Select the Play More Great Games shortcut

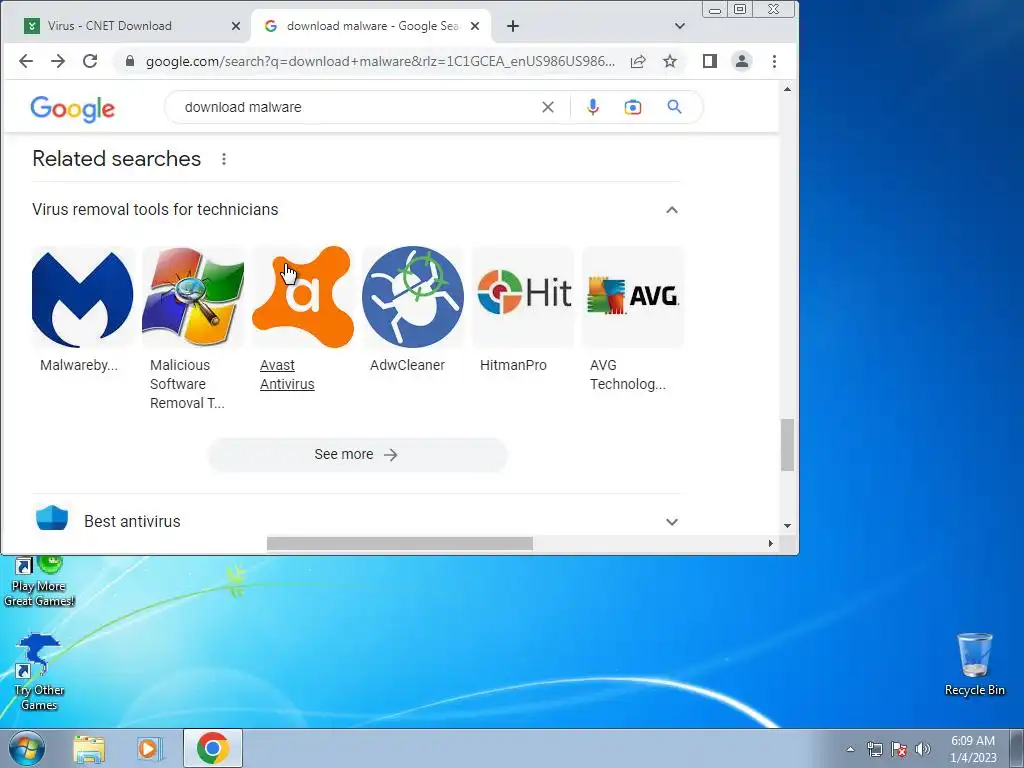click(39, 581)
